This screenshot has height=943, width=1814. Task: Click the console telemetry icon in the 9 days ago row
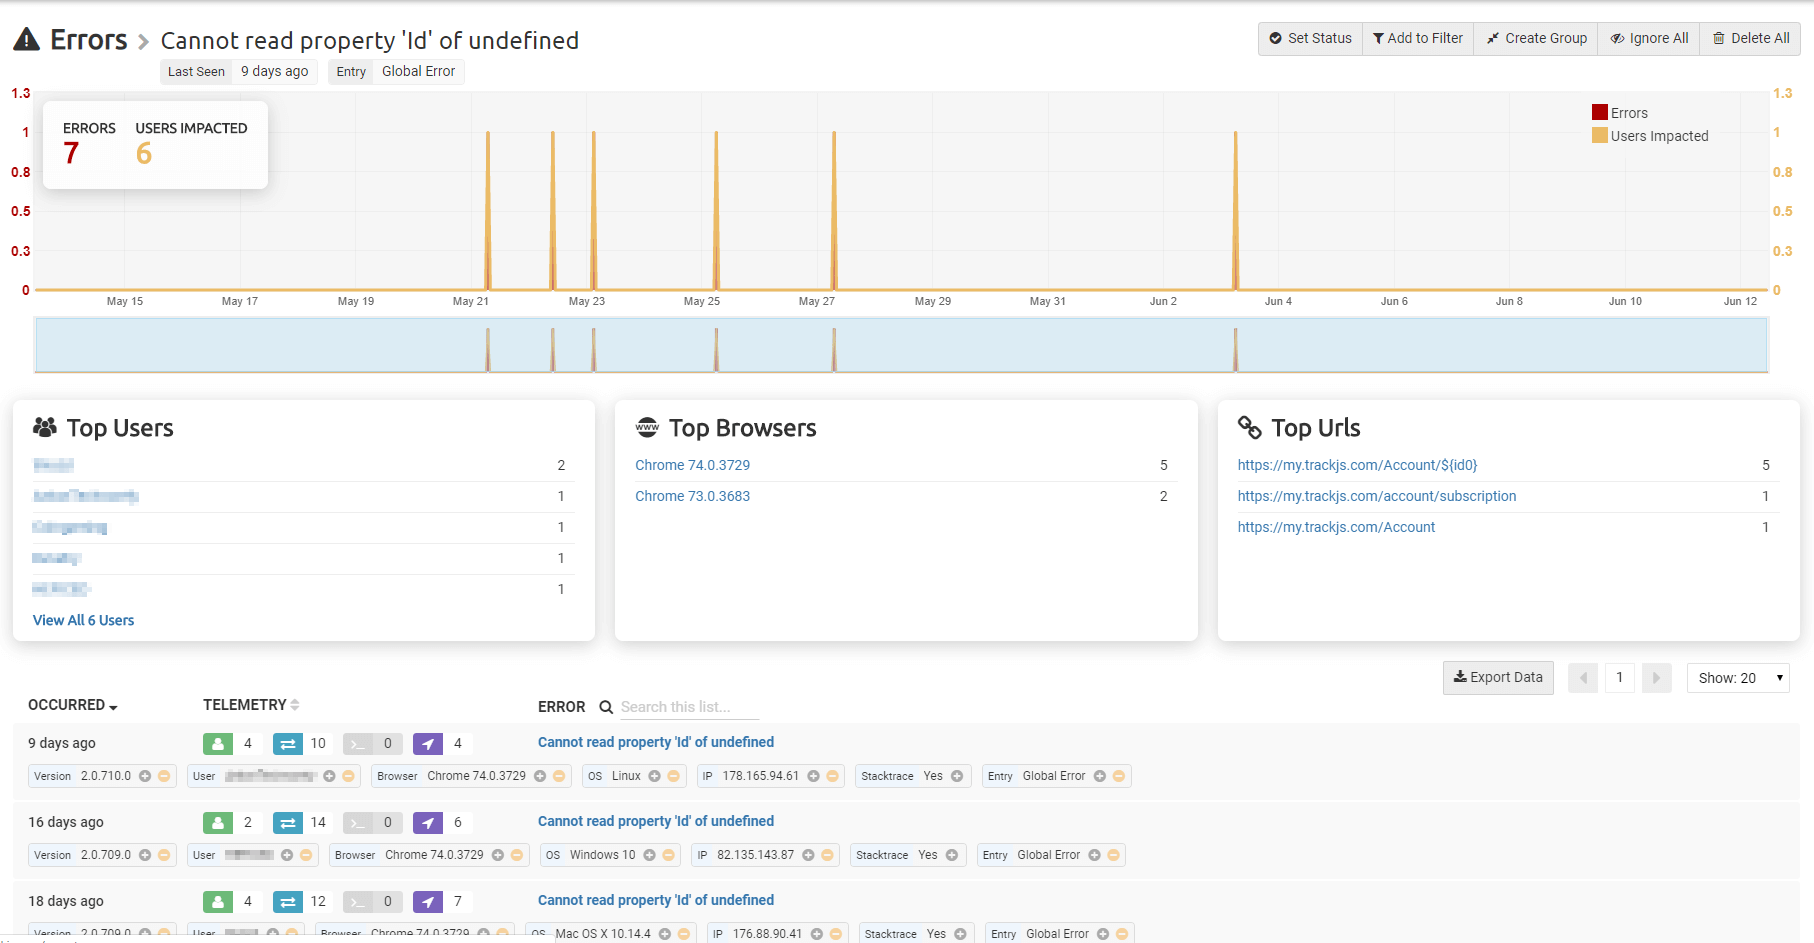pyautogui.click(x=358, y=743)
